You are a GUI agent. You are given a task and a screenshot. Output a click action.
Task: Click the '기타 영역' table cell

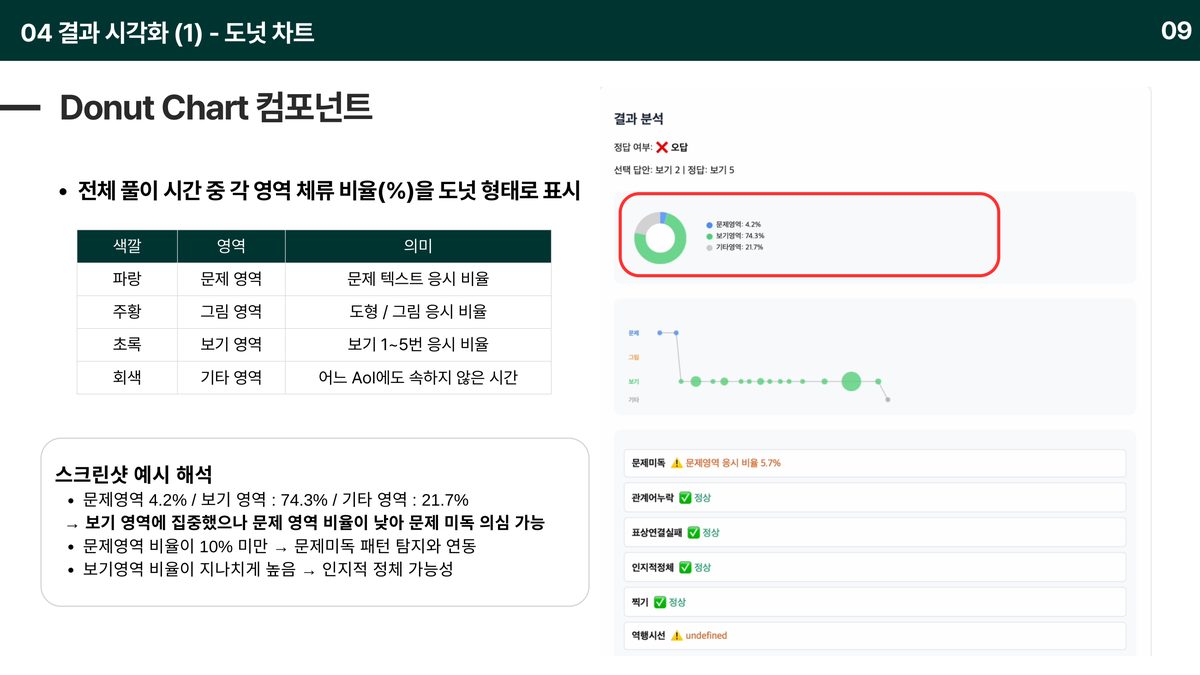pos(231,377)
